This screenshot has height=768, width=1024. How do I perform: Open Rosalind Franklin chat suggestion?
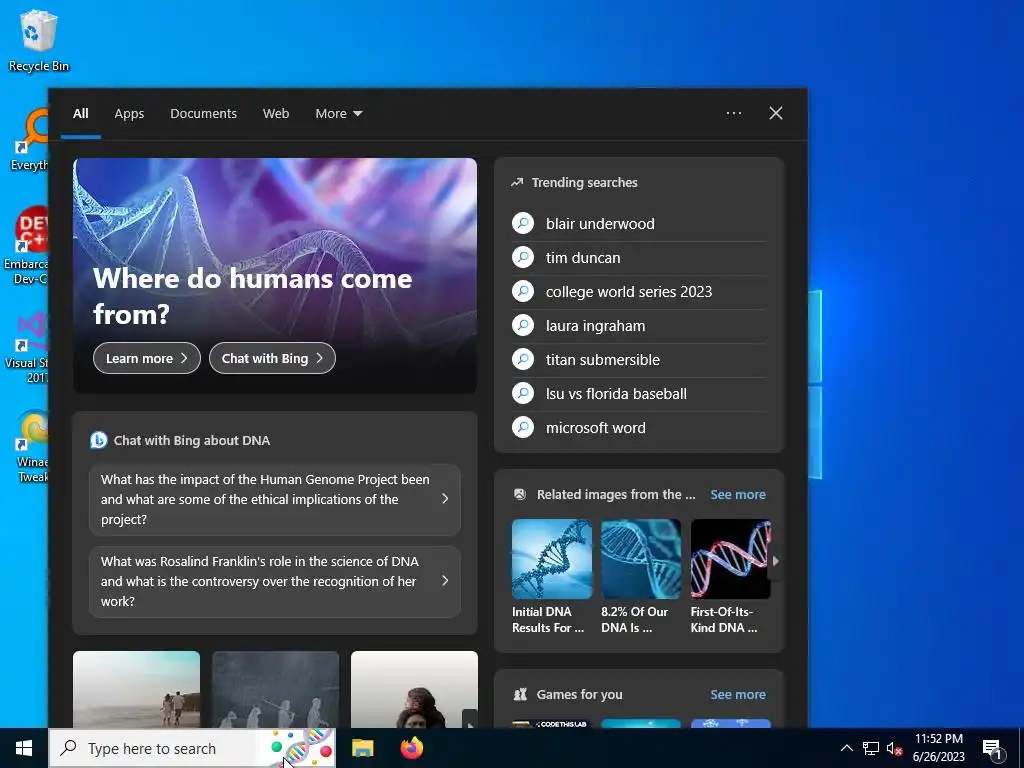(x=275, y=581)
